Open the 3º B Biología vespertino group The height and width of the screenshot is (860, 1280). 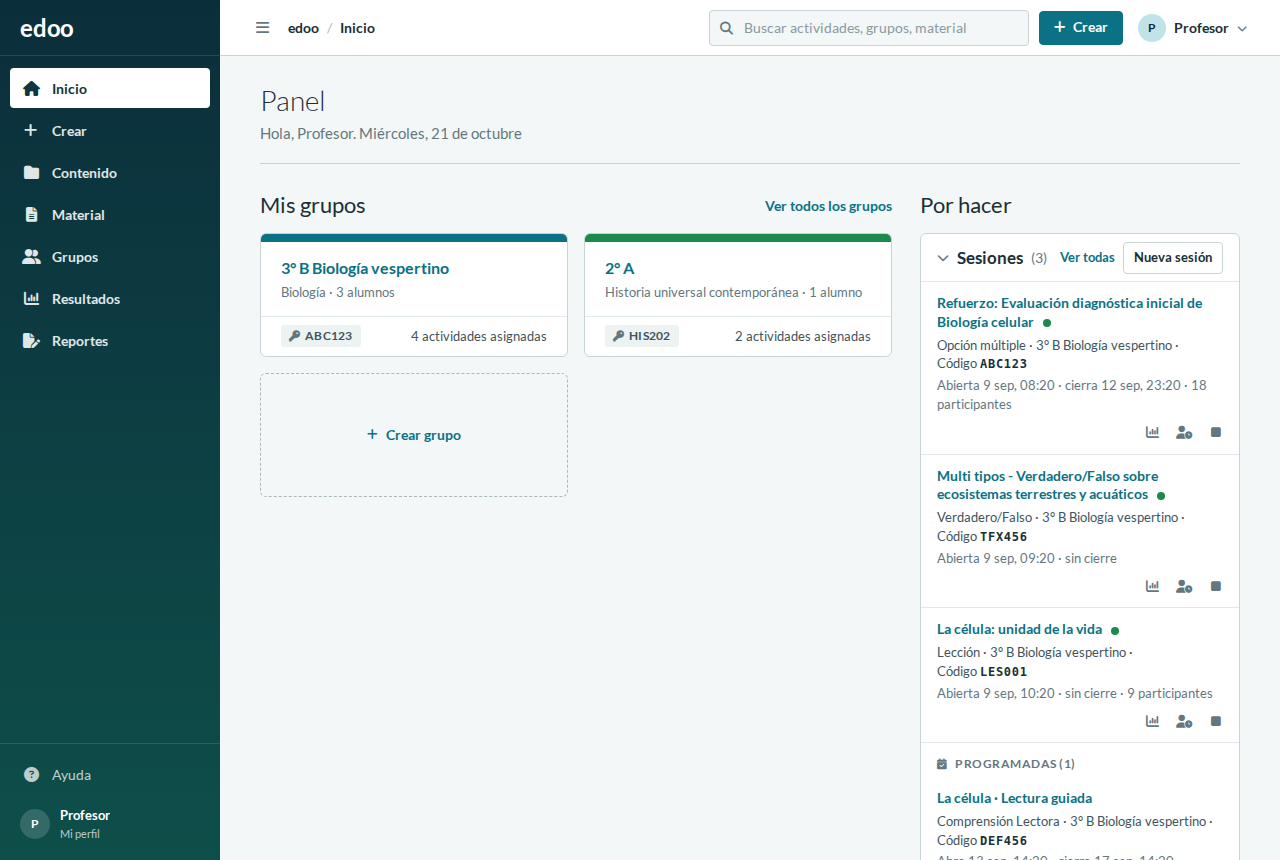pyautogui.click(x=365, y=268)
